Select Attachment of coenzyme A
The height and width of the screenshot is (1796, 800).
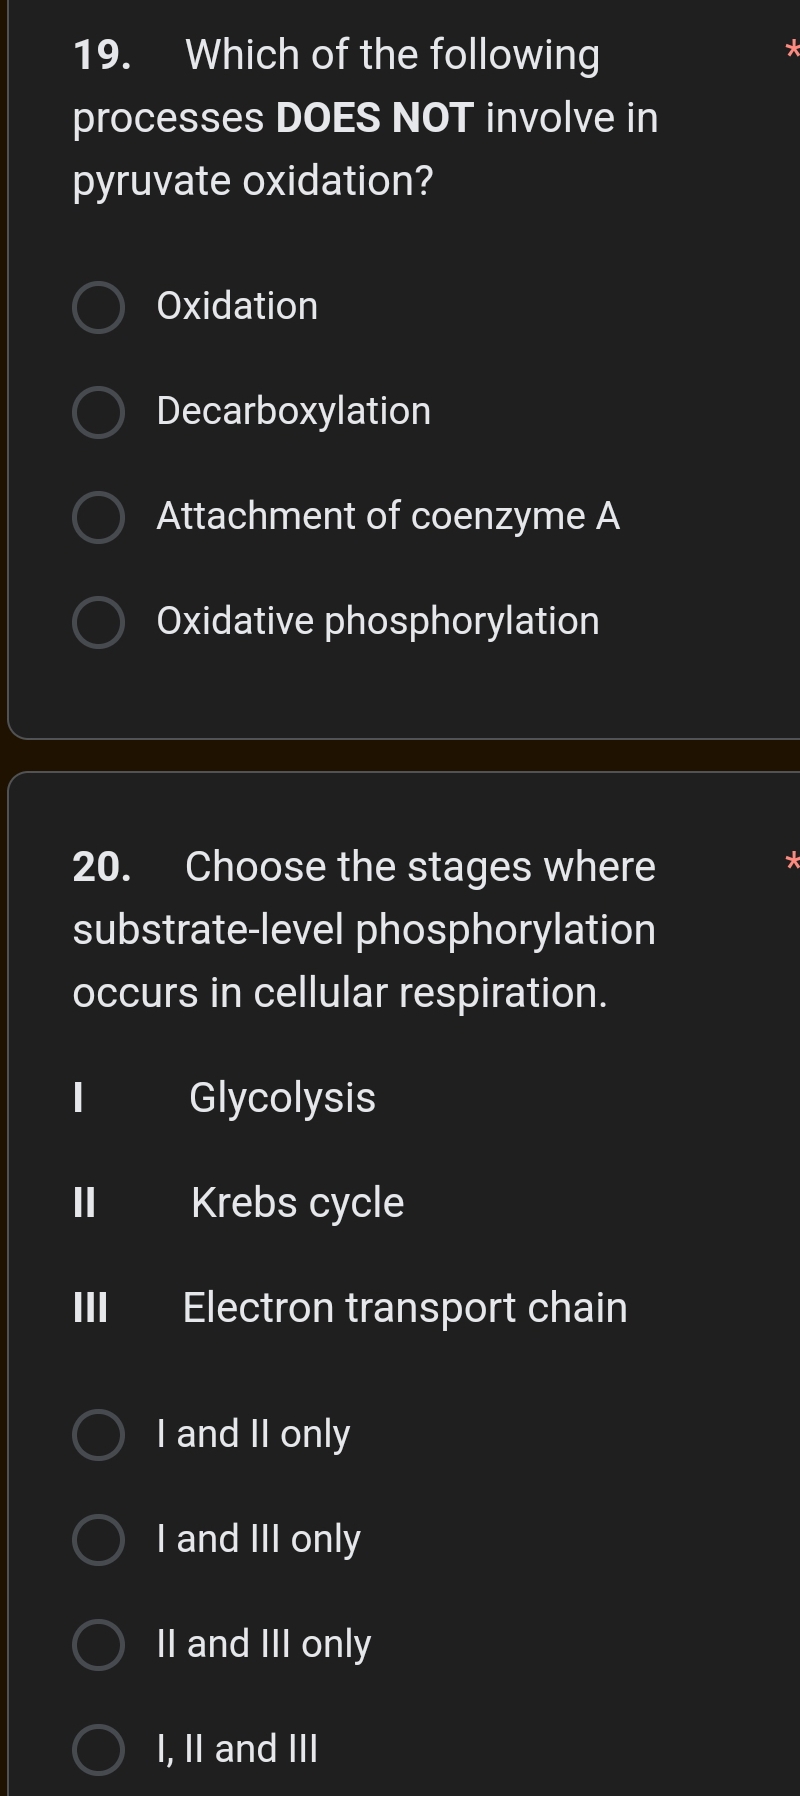pos(97,517)
